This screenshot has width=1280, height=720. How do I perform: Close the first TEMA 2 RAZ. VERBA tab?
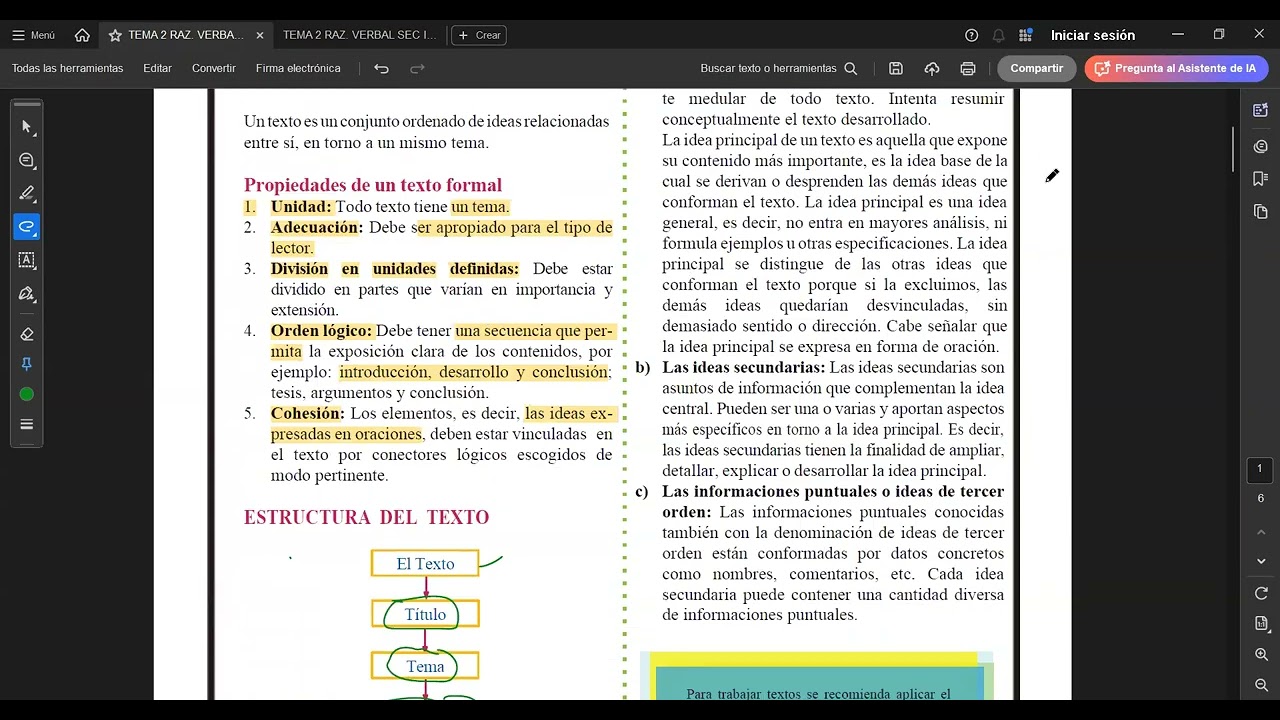(260, 35)
